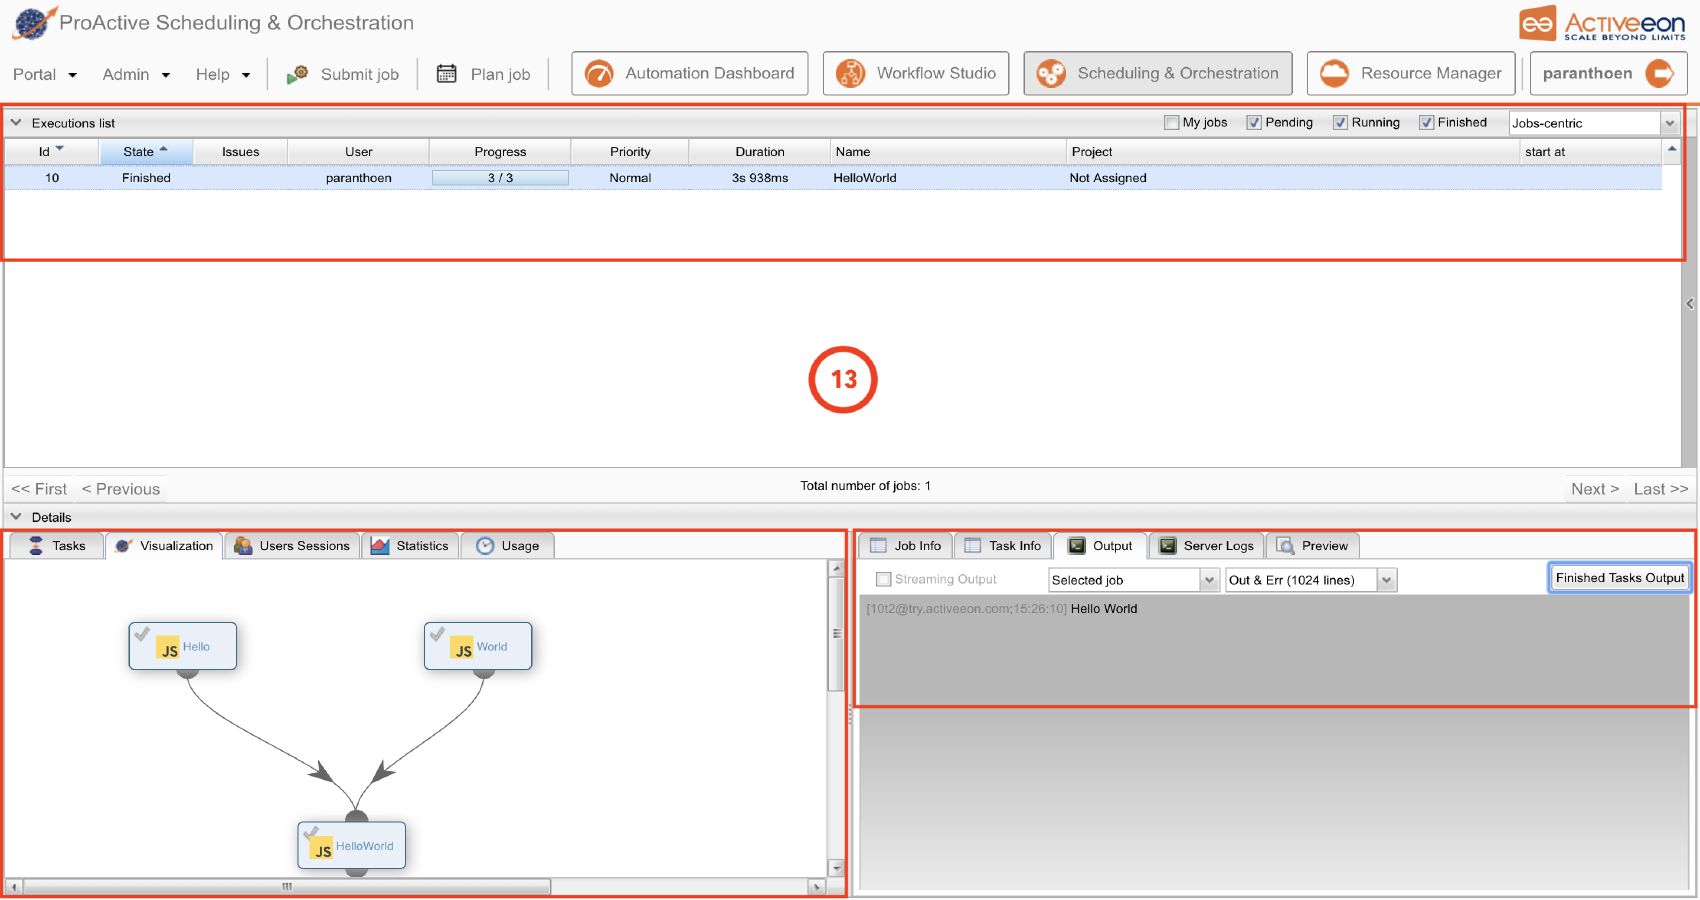Select the HelloWorld task node

pos(352,845)
